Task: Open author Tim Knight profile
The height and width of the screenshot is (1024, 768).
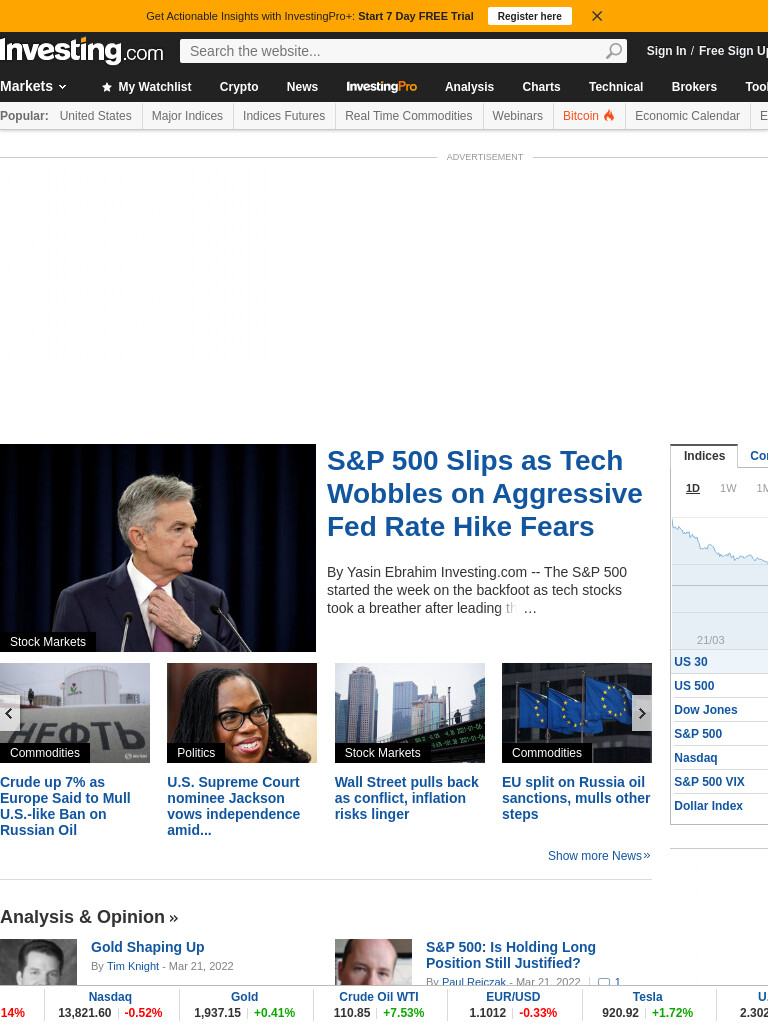Action: 133,967
